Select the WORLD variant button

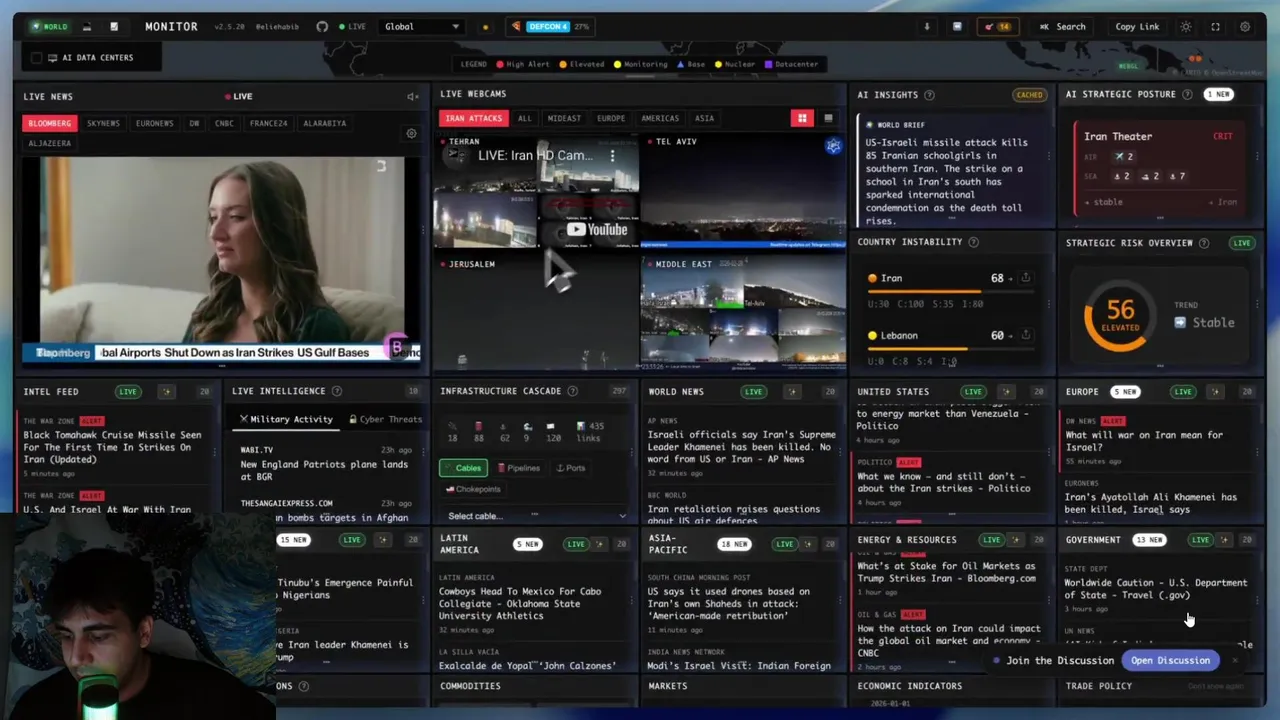49,27
